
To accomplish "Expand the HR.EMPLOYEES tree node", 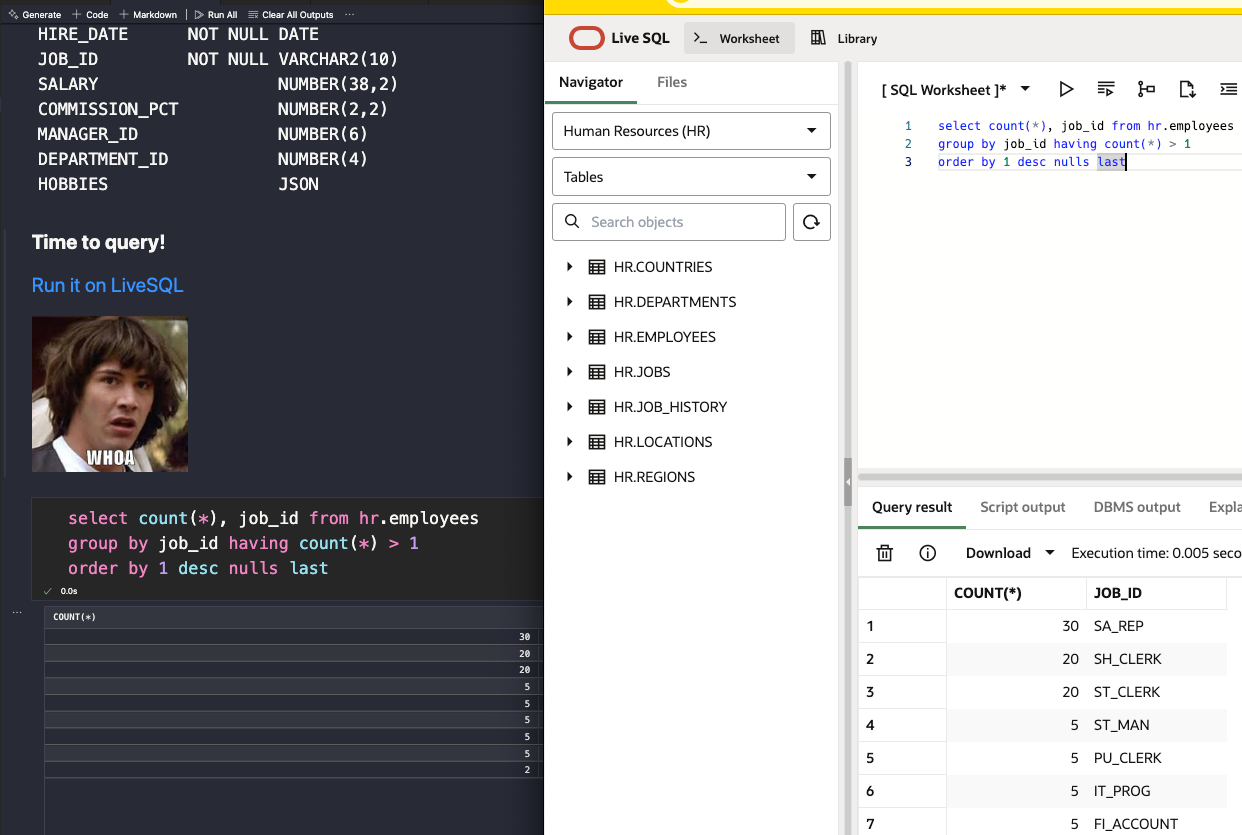I will coord(570,337).
